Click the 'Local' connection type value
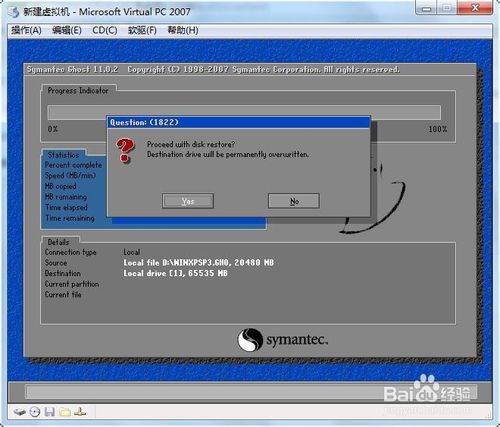The height and width of the screenshot is (427, 500). [x=132, y=252]
